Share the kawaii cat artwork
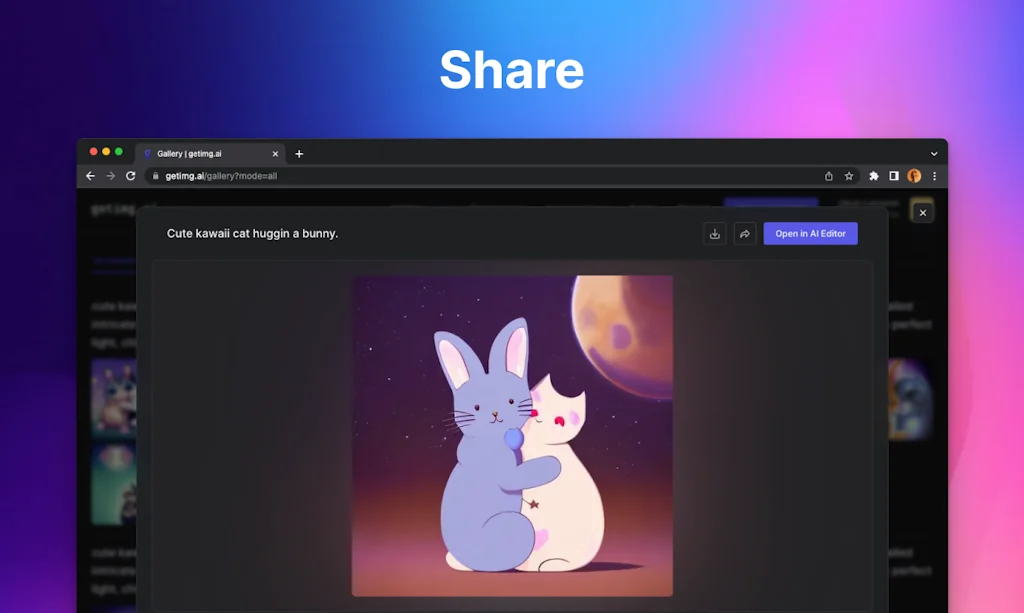The image size is (1024, 613). (744, 233)
